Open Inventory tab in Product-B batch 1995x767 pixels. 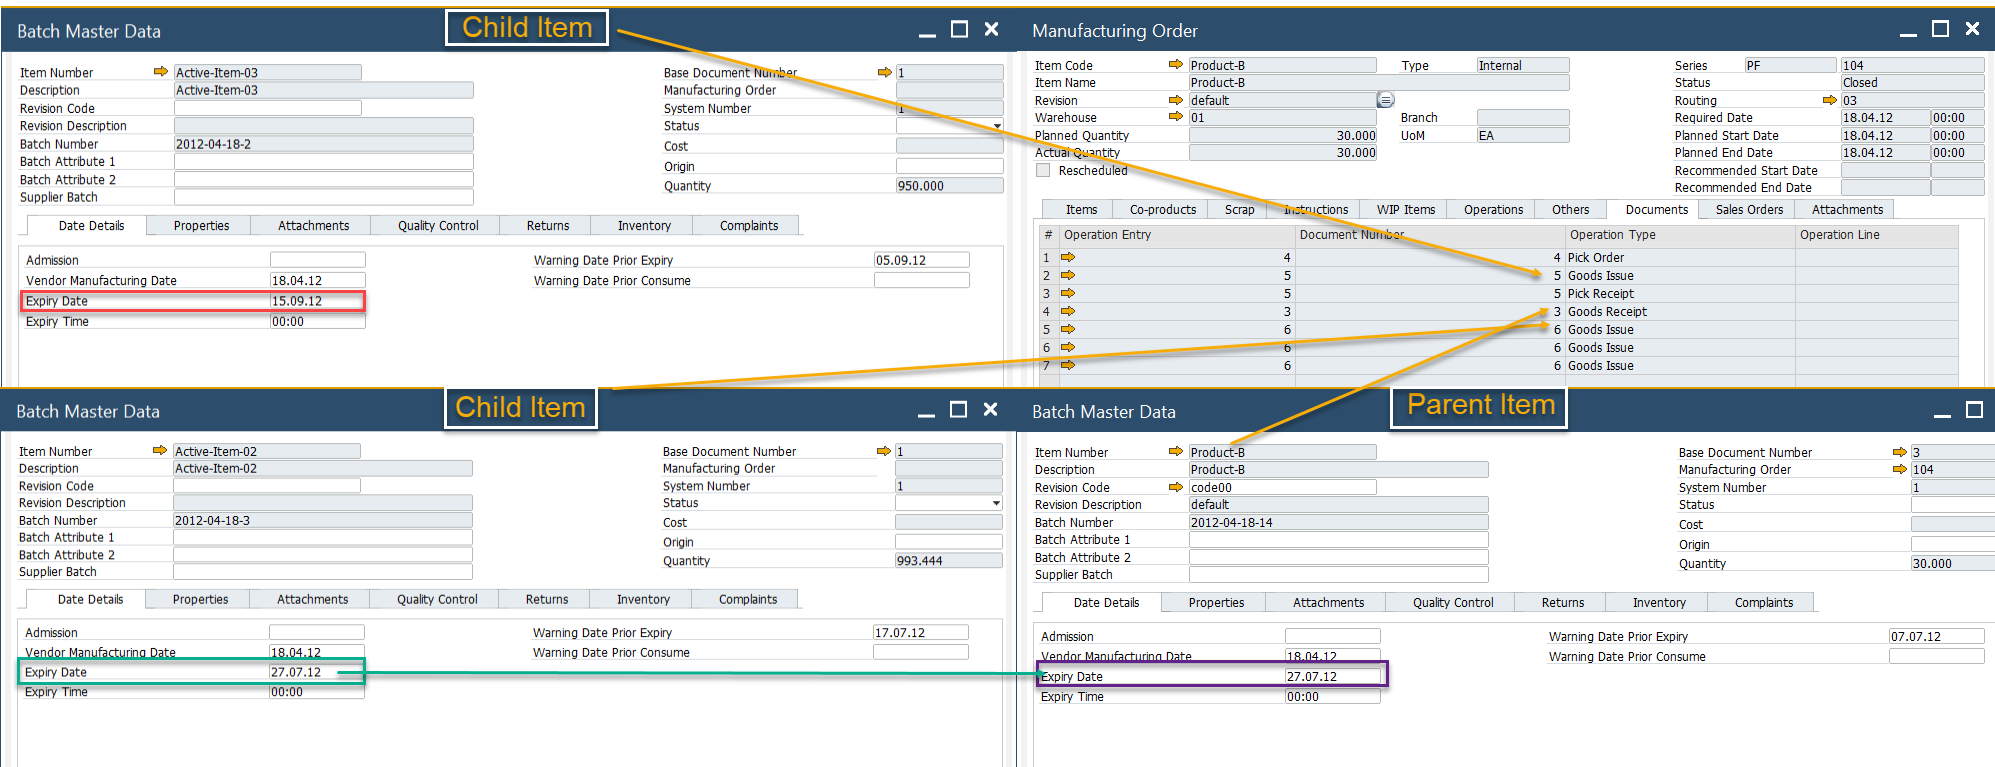pyautogui.click(x=1658, y=603)
